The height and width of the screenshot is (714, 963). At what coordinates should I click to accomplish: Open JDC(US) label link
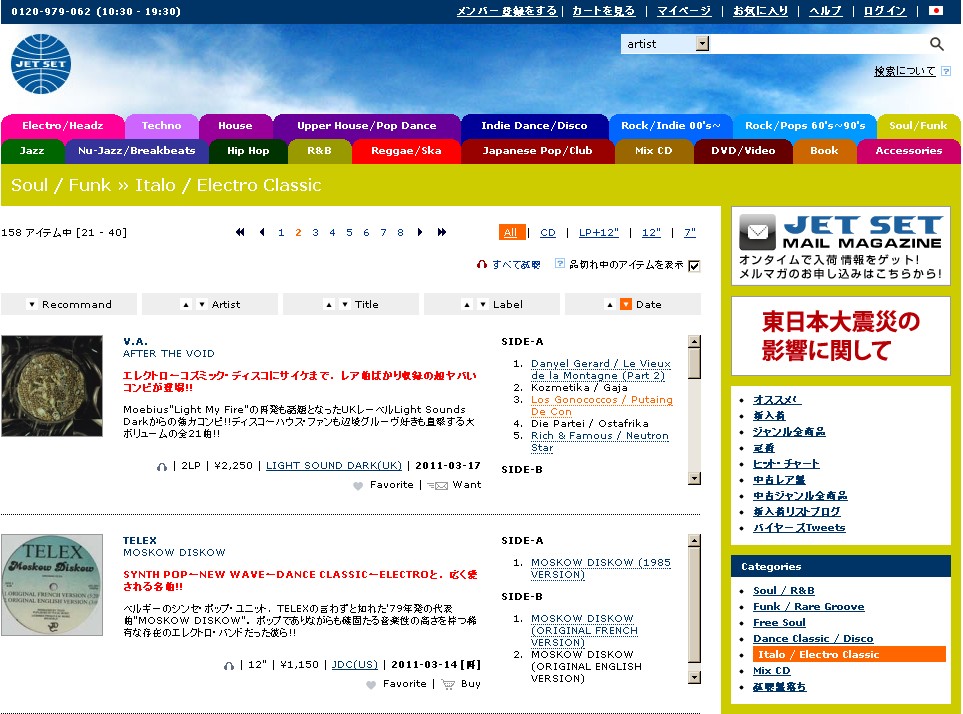[354, 664]
